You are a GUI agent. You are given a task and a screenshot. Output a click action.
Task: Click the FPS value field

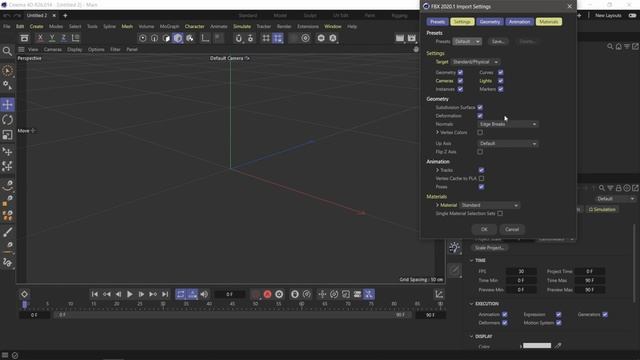(521, 271)
